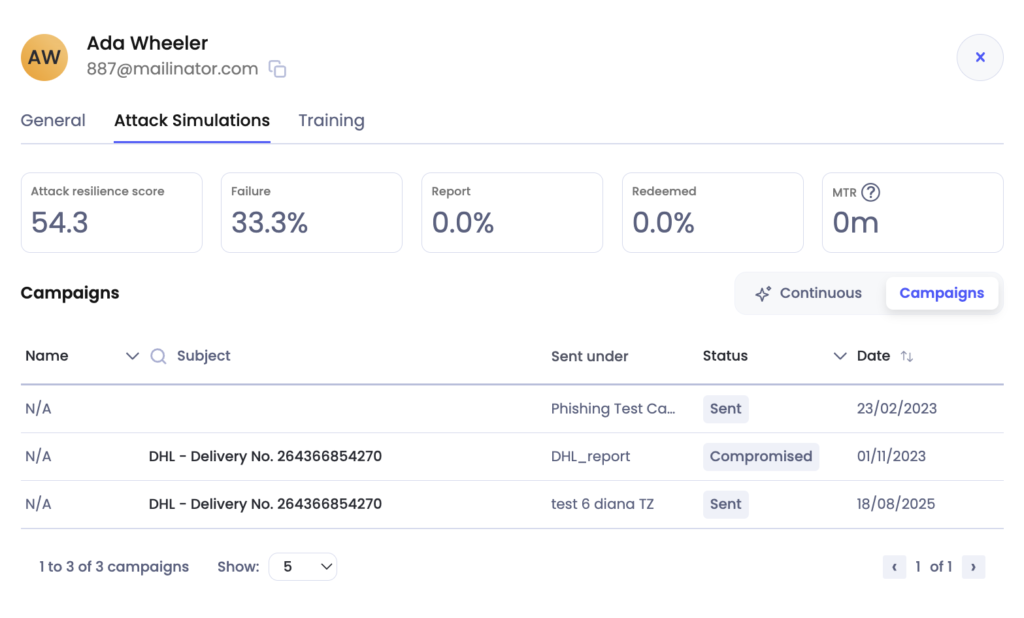Go to next page arrow

973,567
